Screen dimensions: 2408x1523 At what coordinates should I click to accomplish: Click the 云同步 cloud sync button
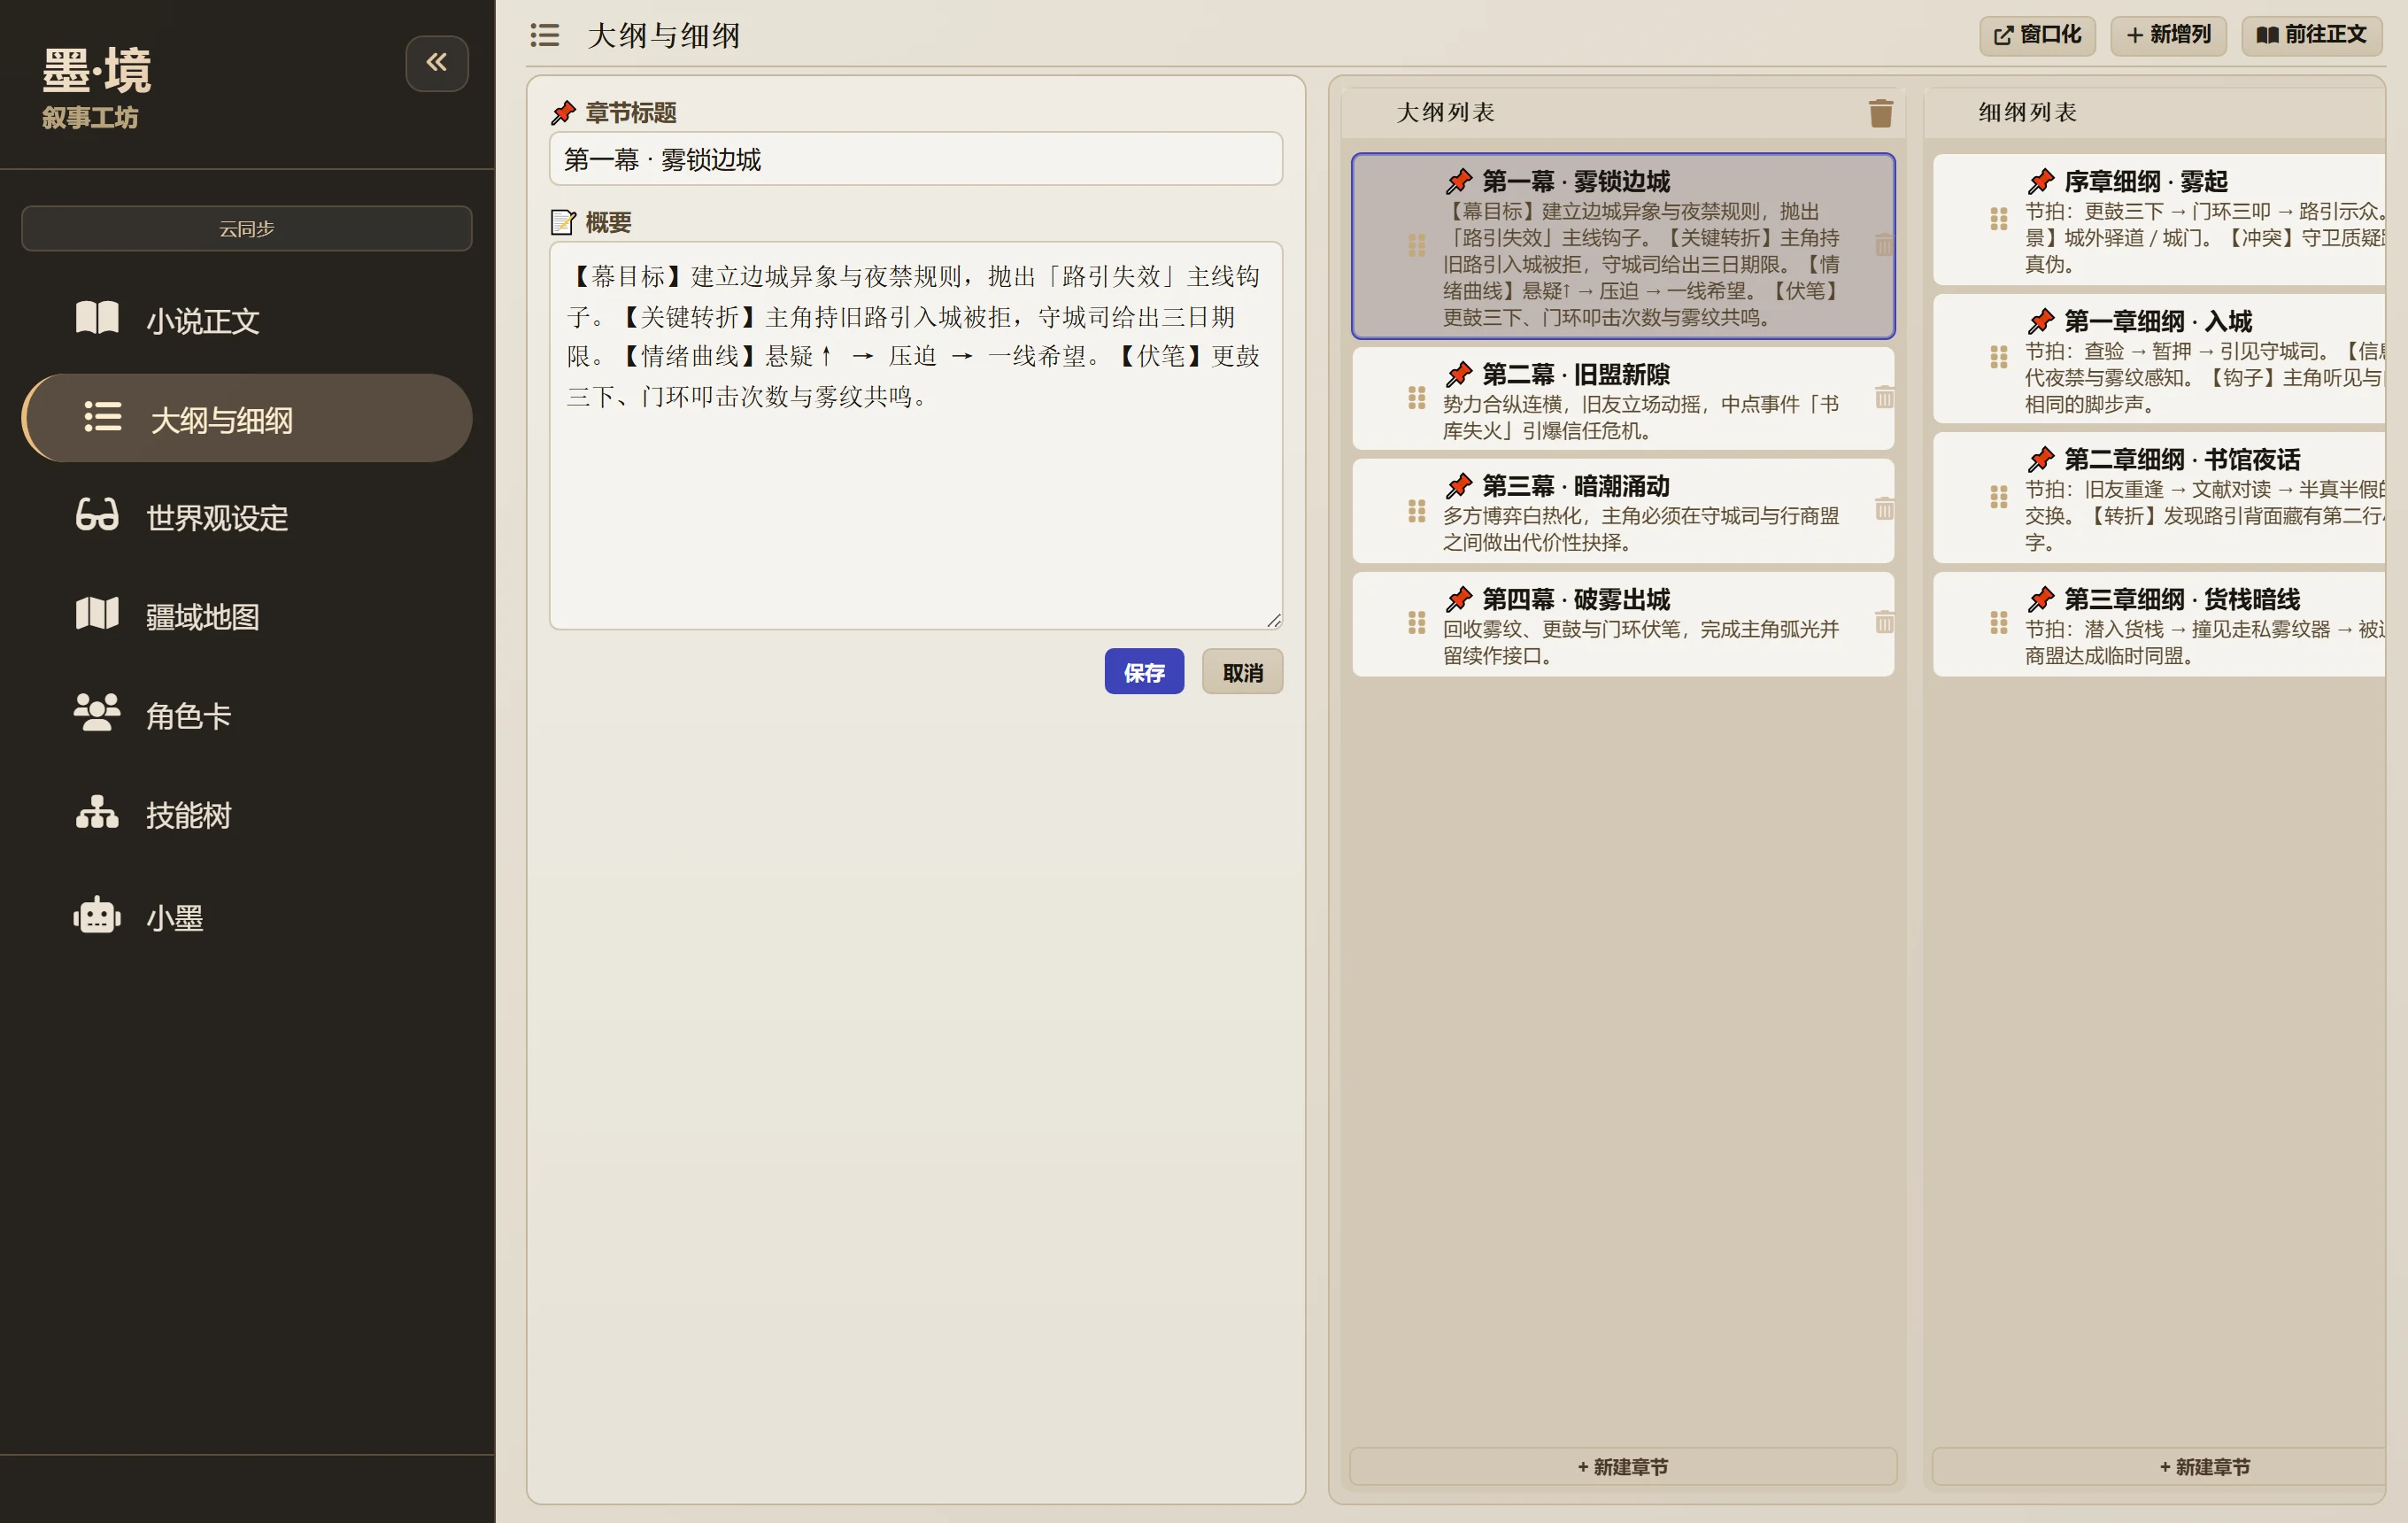pos(247,229)
